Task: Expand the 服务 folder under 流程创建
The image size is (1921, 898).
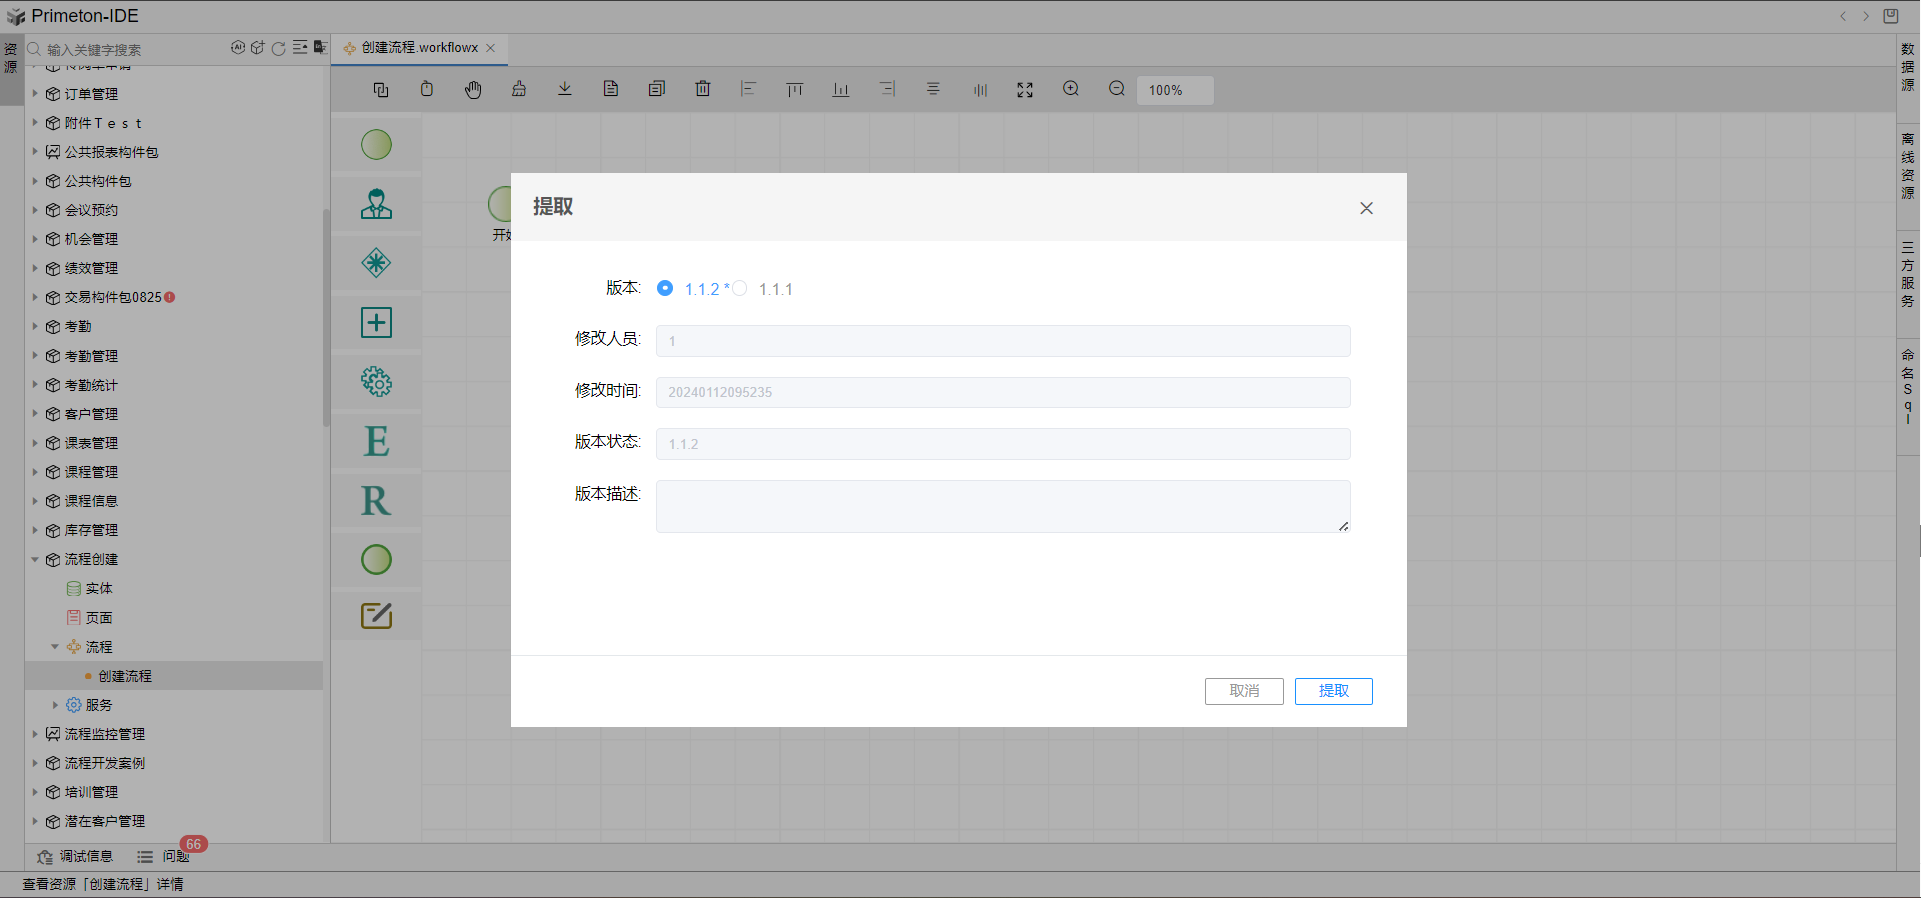Action: coord(55,705)
